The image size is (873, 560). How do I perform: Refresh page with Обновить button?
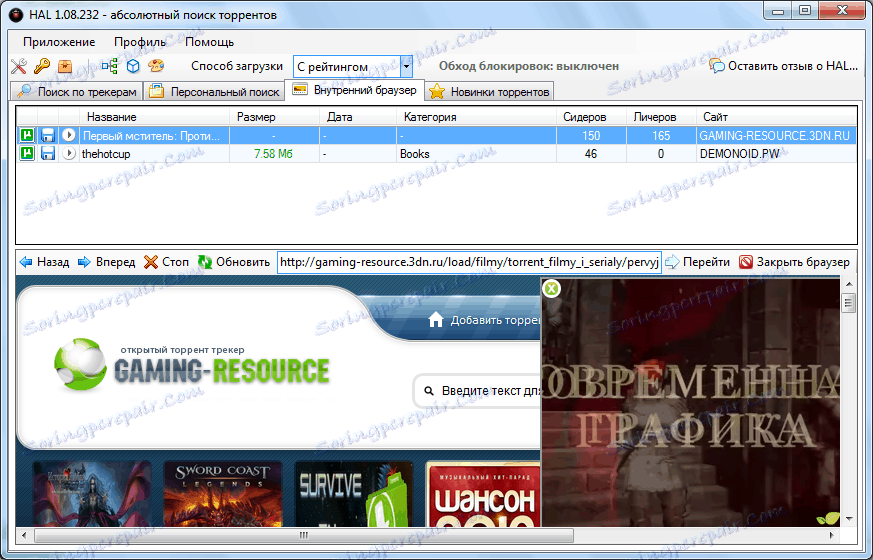pyautogui.click(x=234, y=262)
